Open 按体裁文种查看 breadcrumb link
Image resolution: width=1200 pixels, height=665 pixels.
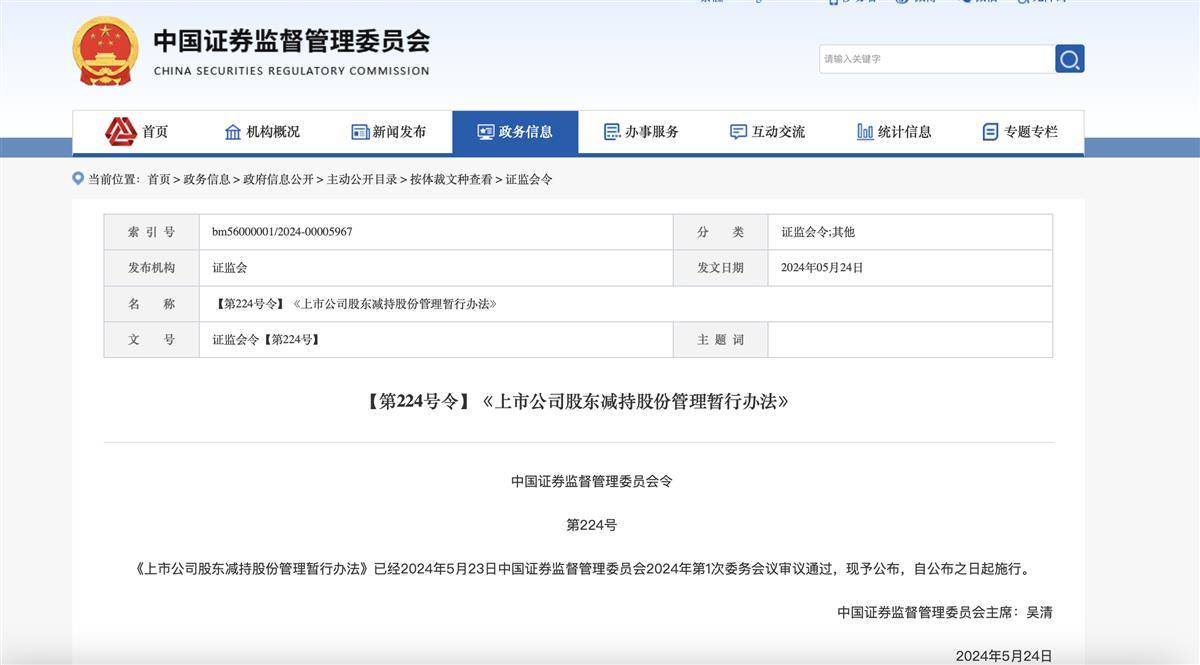click(451, 180)
